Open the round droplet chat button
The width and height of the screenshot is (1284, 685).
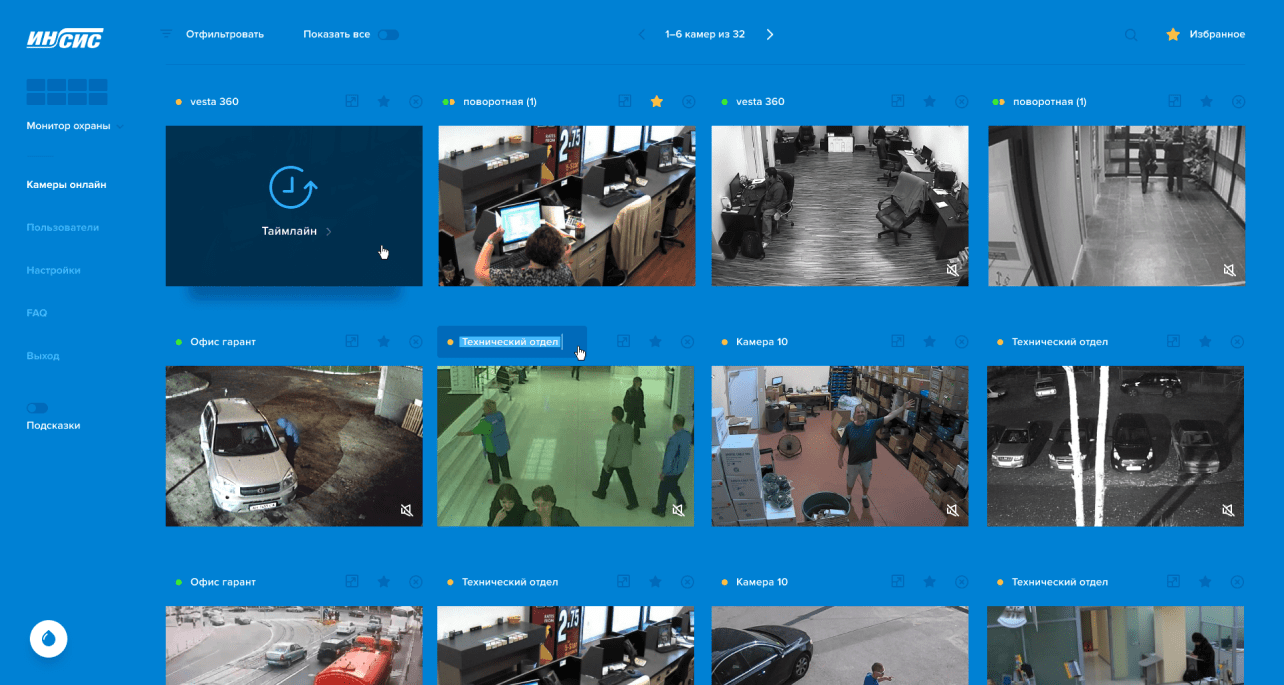point(49,638)
